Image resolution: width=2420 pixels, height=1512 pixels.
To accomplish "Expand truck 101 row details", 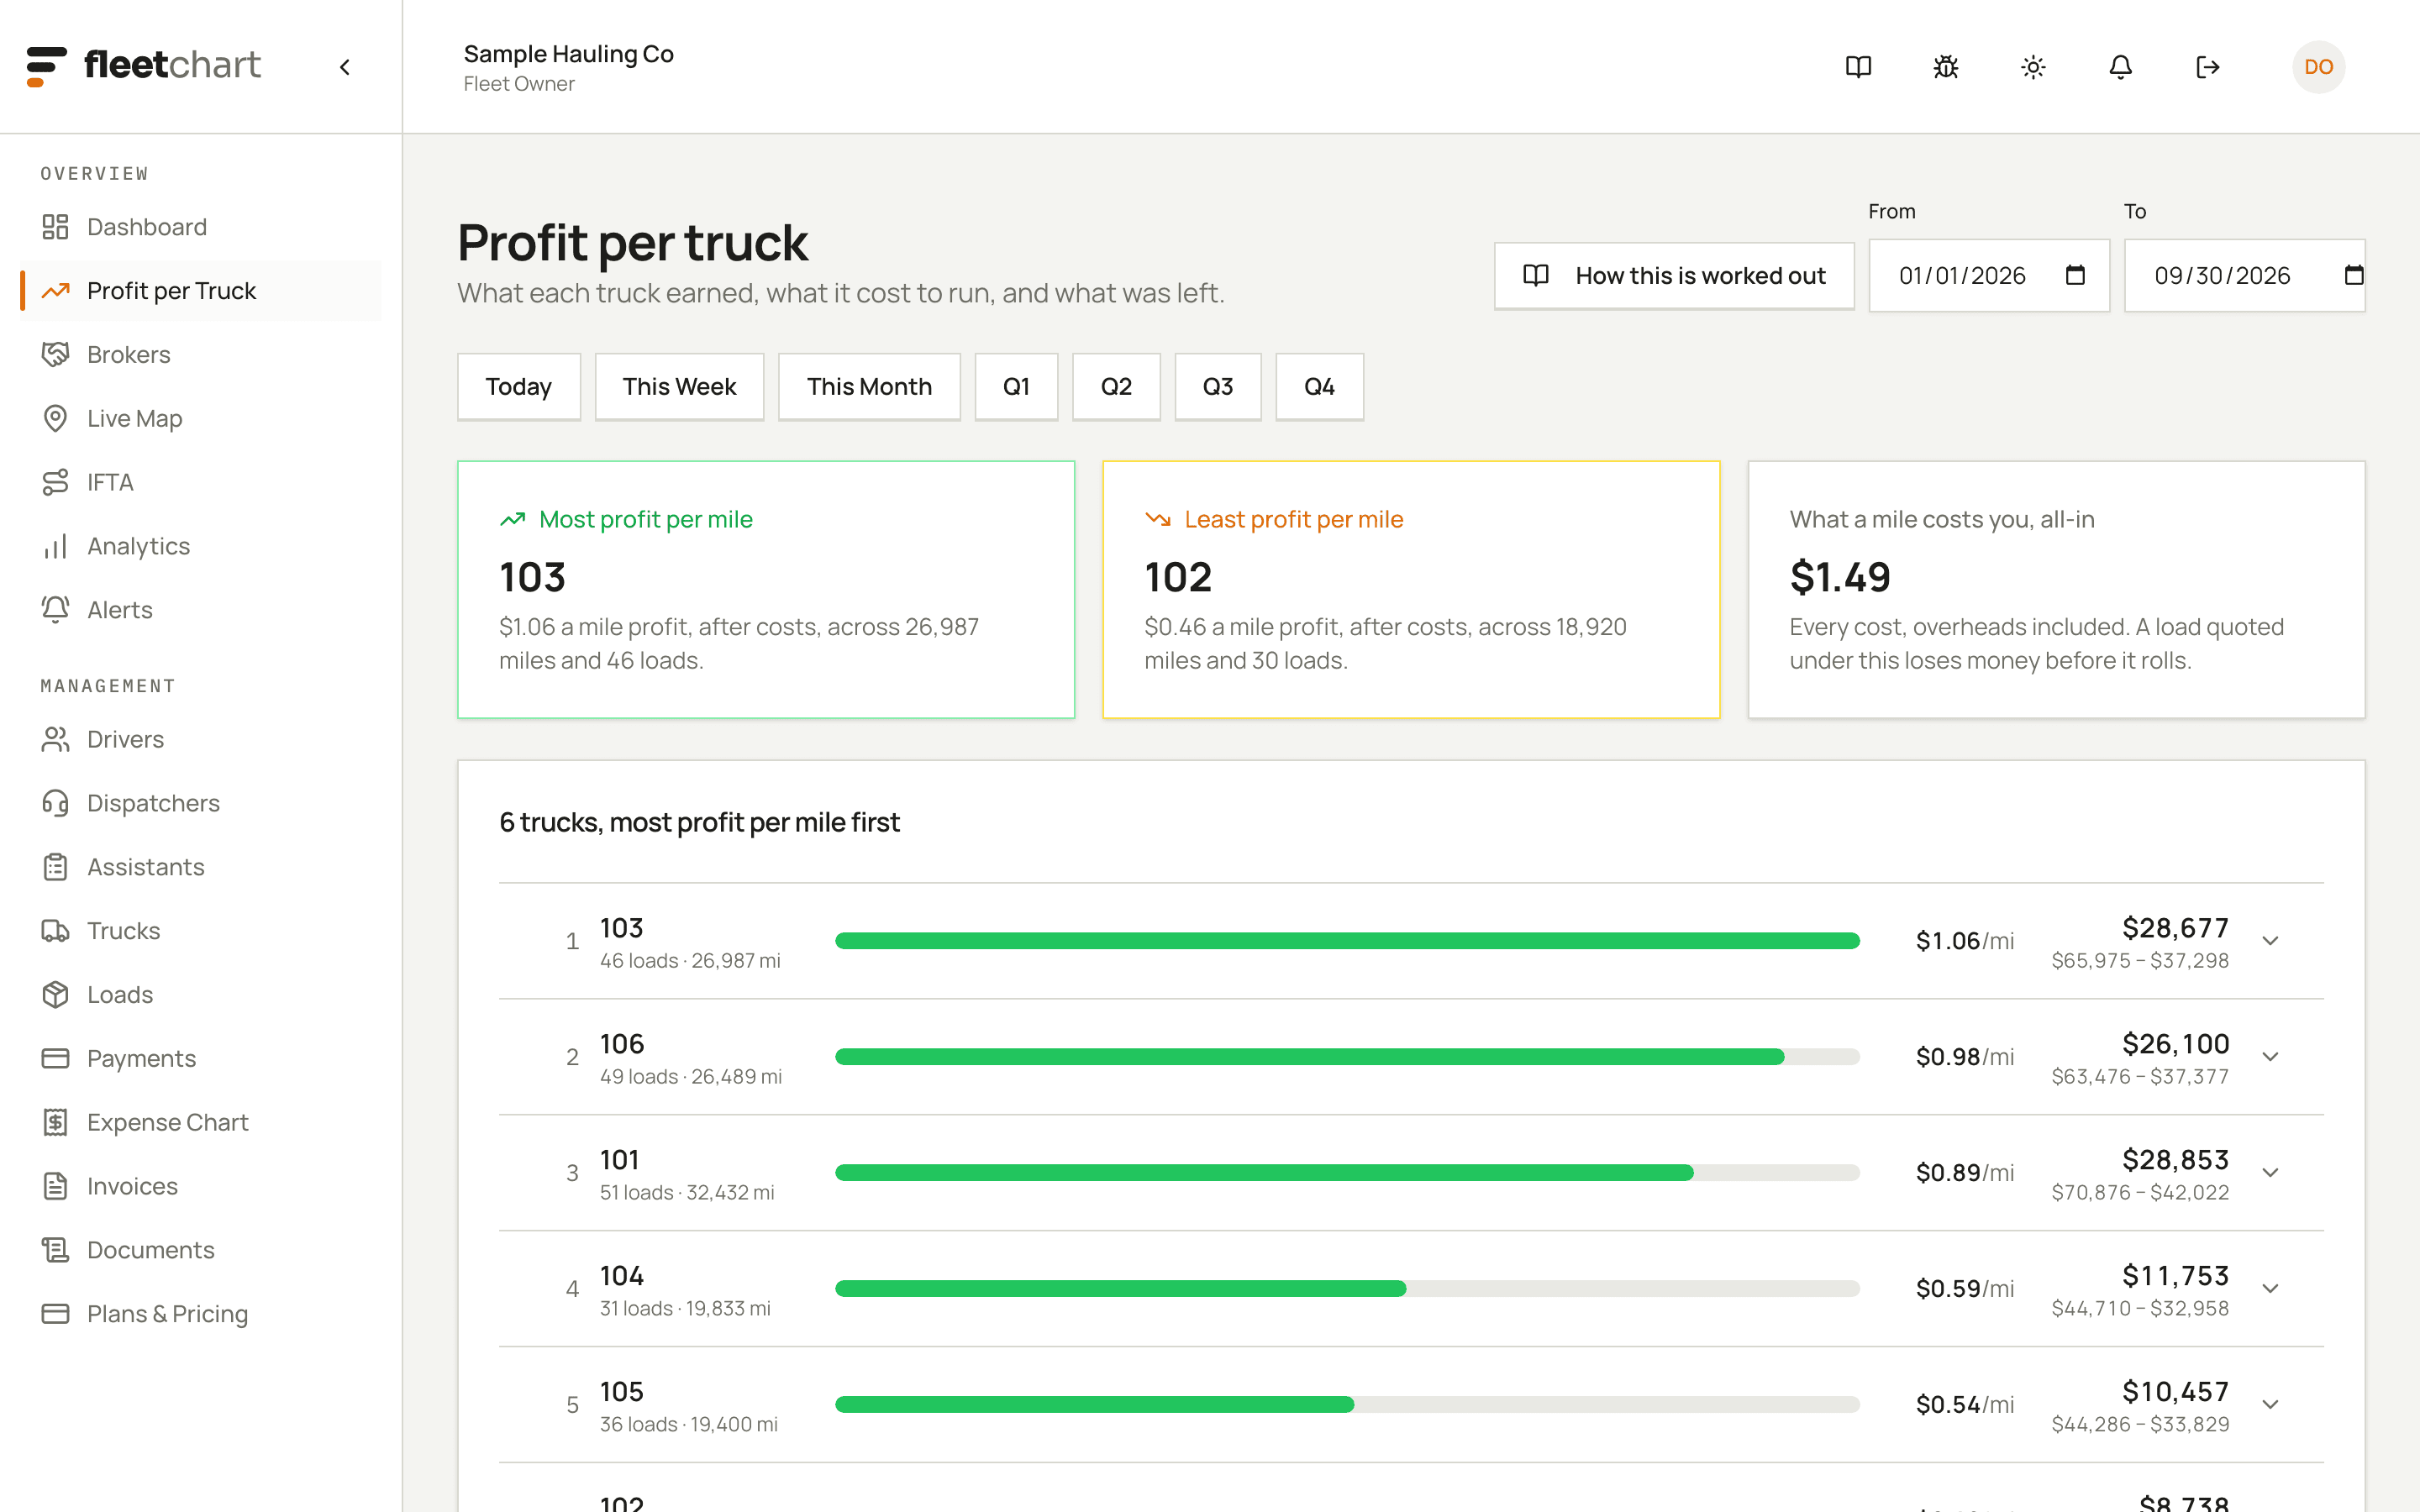I will click(2270, 1173).
